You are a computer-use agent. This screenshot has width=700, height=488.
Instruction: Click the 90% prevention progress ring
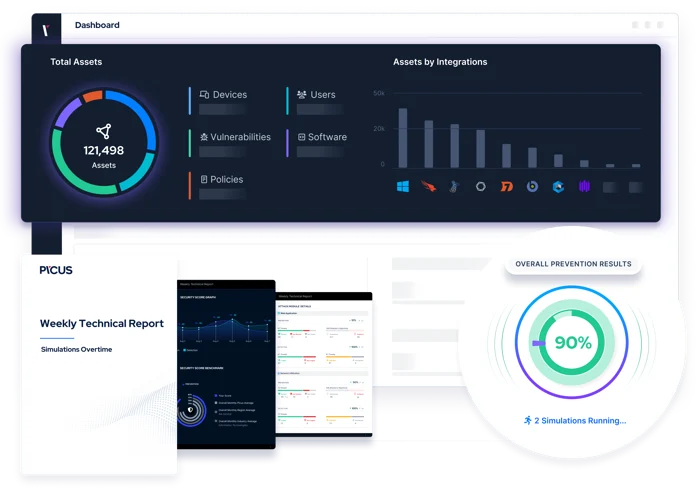pos(573,342)
